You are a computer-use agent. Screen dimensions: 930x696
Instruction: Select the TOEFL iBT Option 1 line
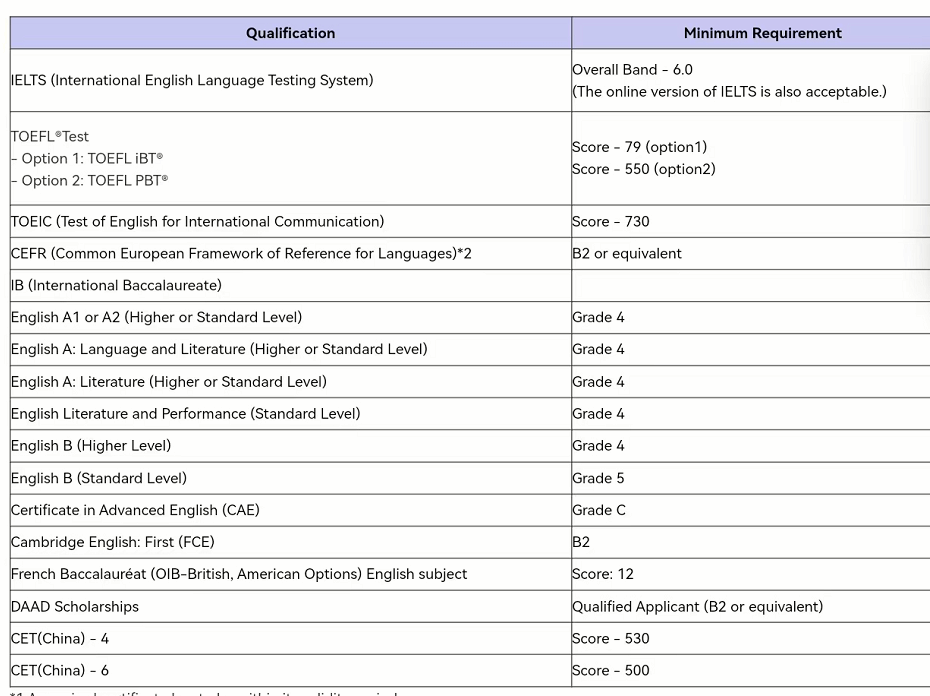pos(88,158)
